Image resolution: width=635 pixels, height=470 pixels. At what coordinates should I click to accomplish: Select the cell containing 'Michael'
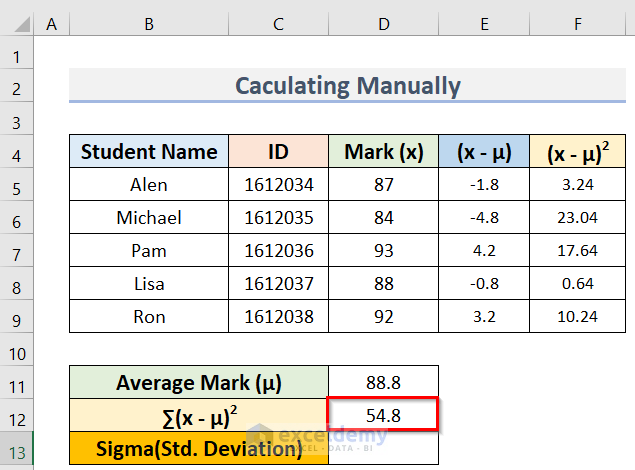[x=149, y=217]
